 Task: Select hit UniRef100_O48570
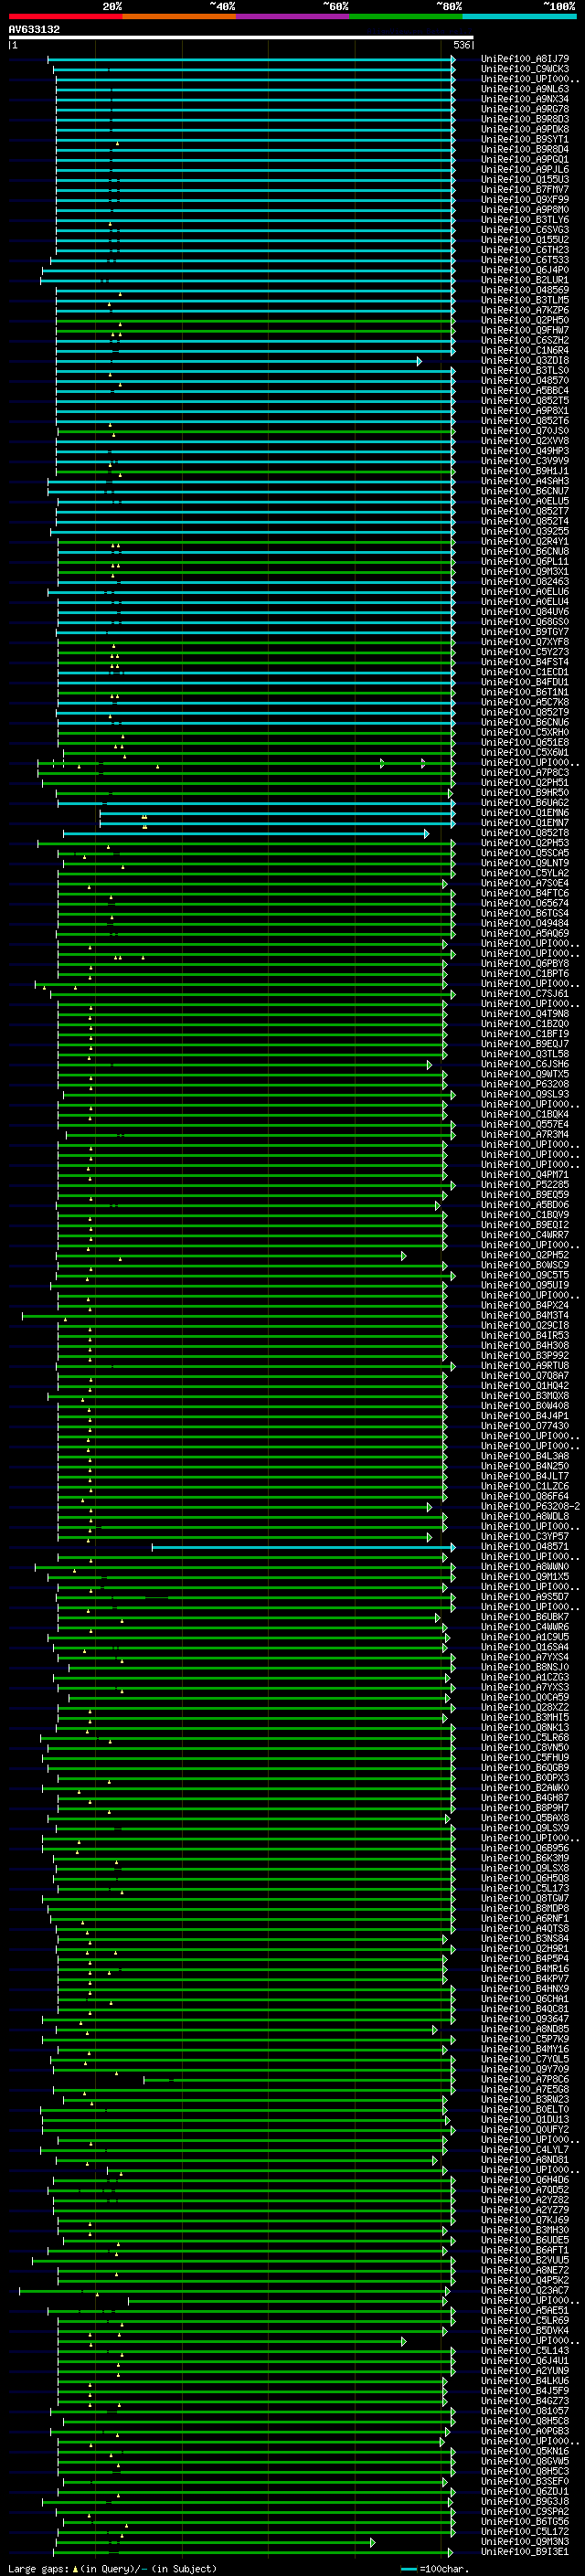coord(524,381)
